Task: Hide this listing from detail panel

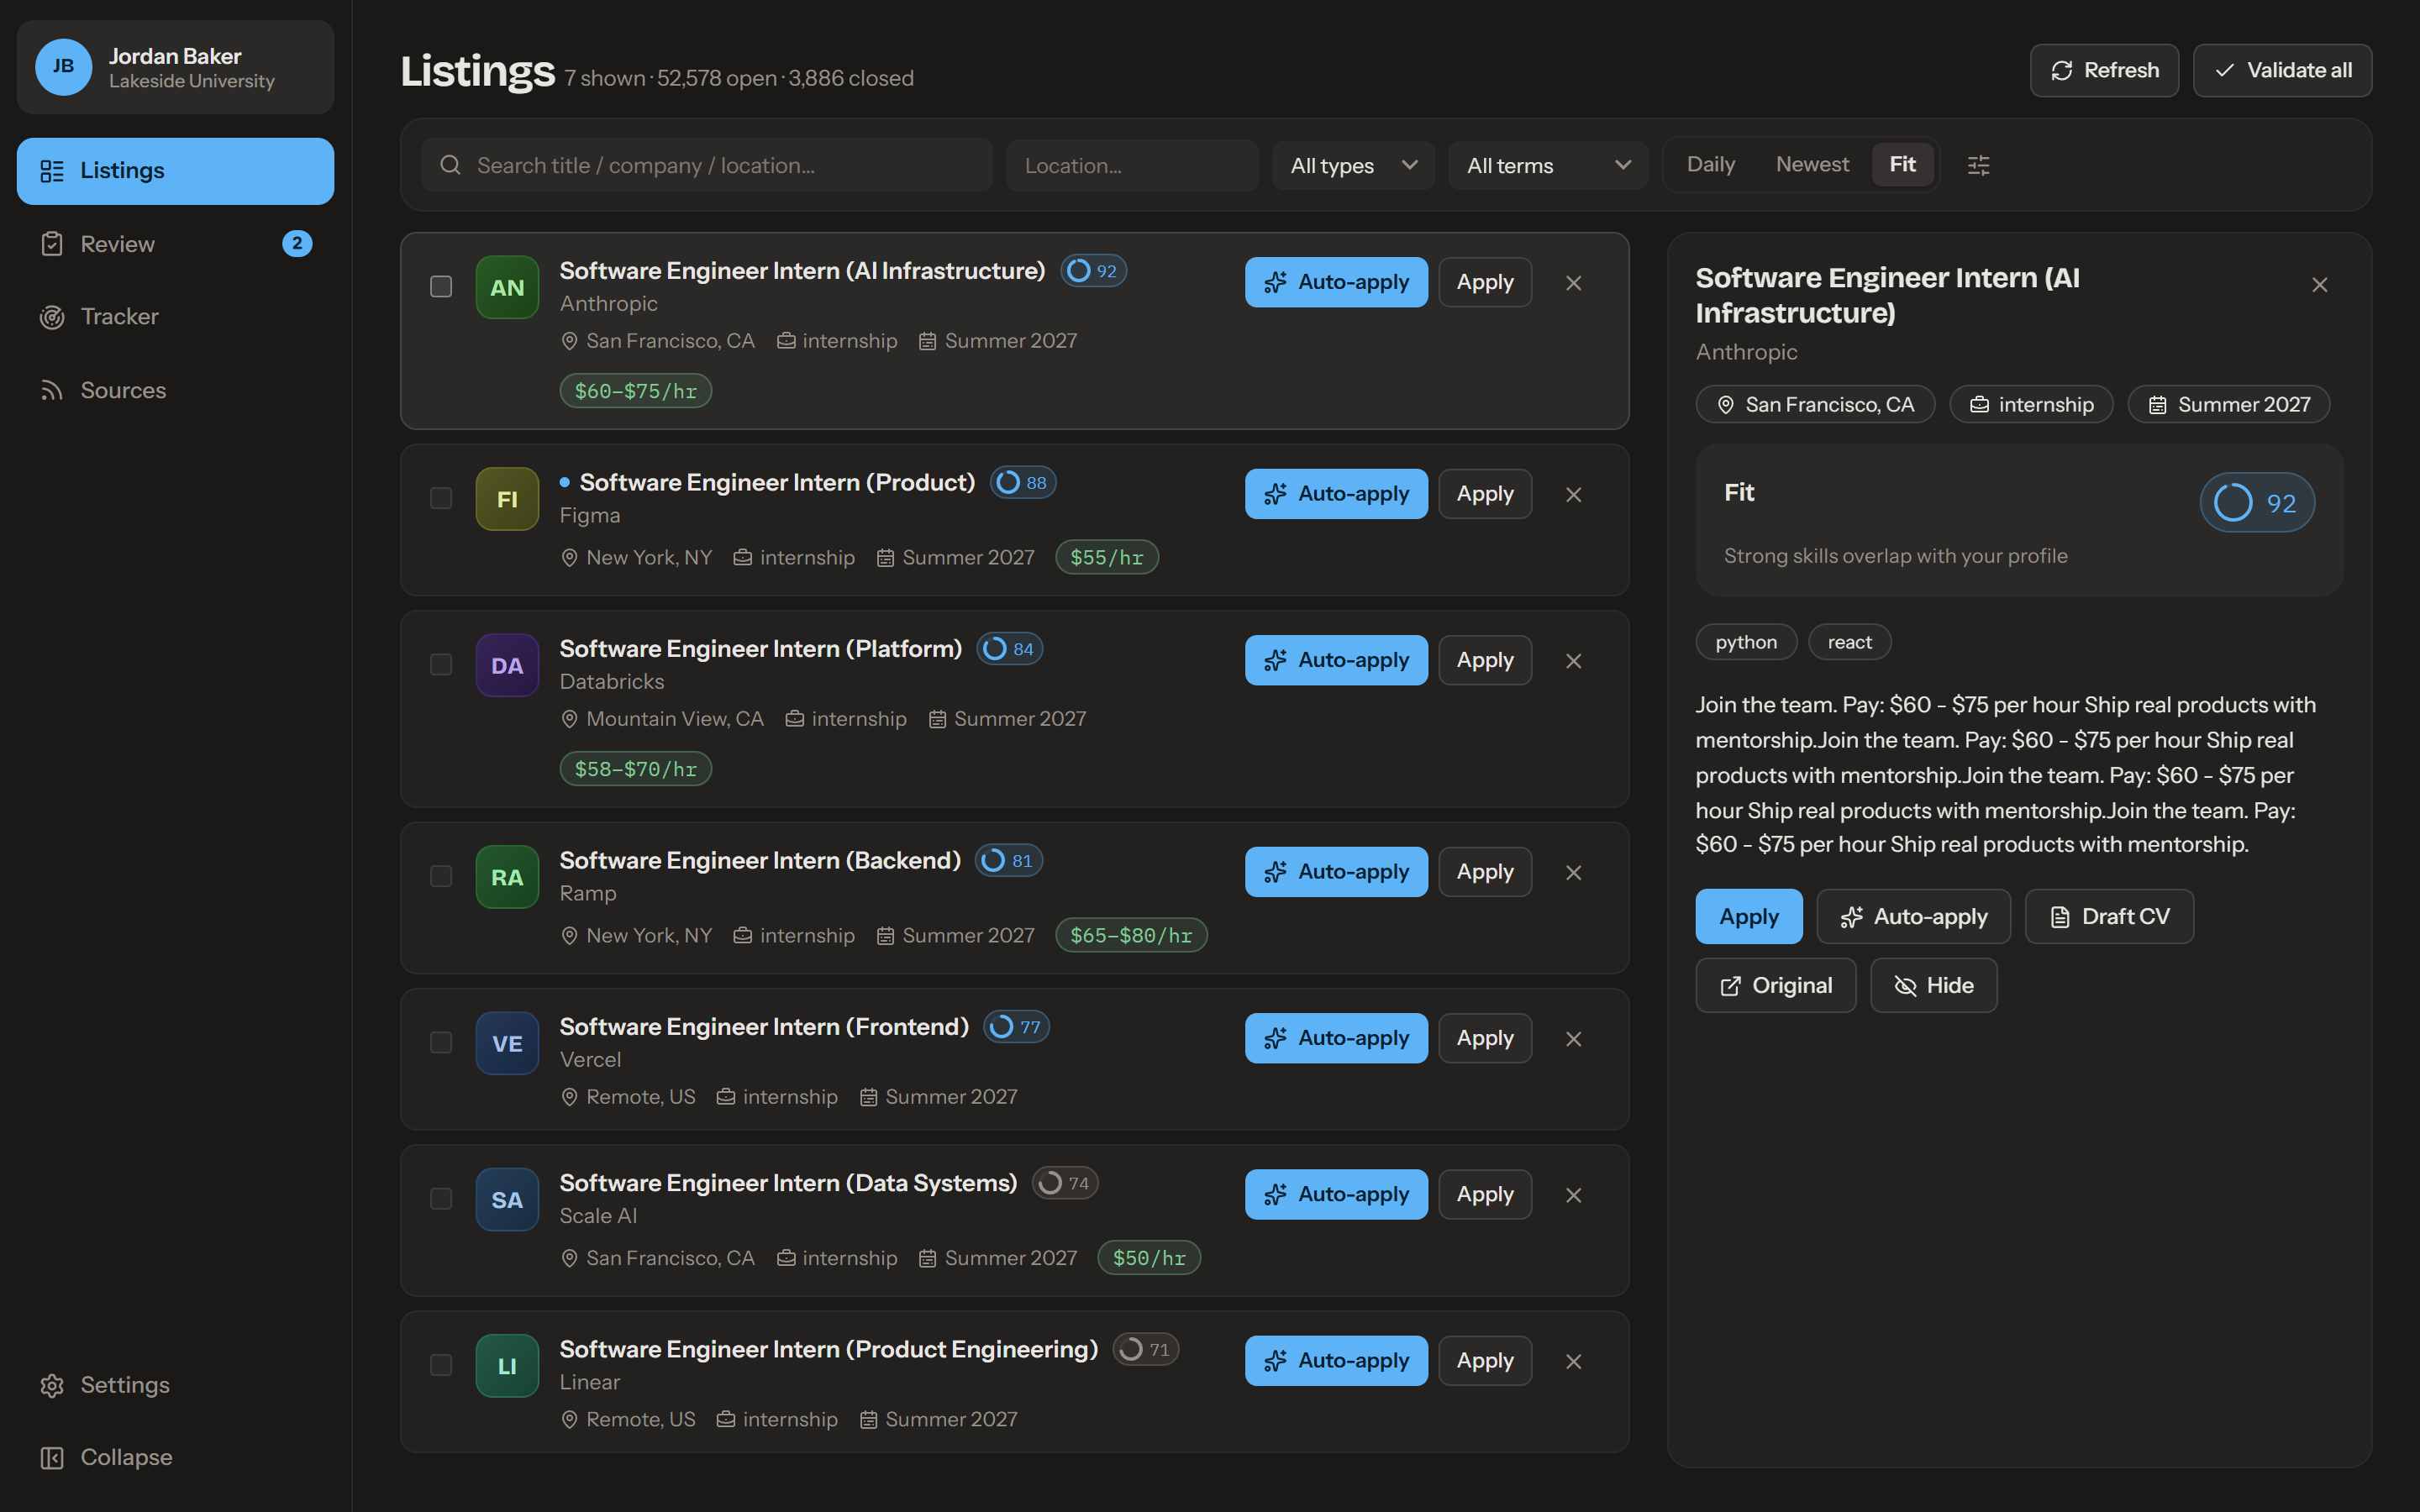Action: (x=1933, y=986)
